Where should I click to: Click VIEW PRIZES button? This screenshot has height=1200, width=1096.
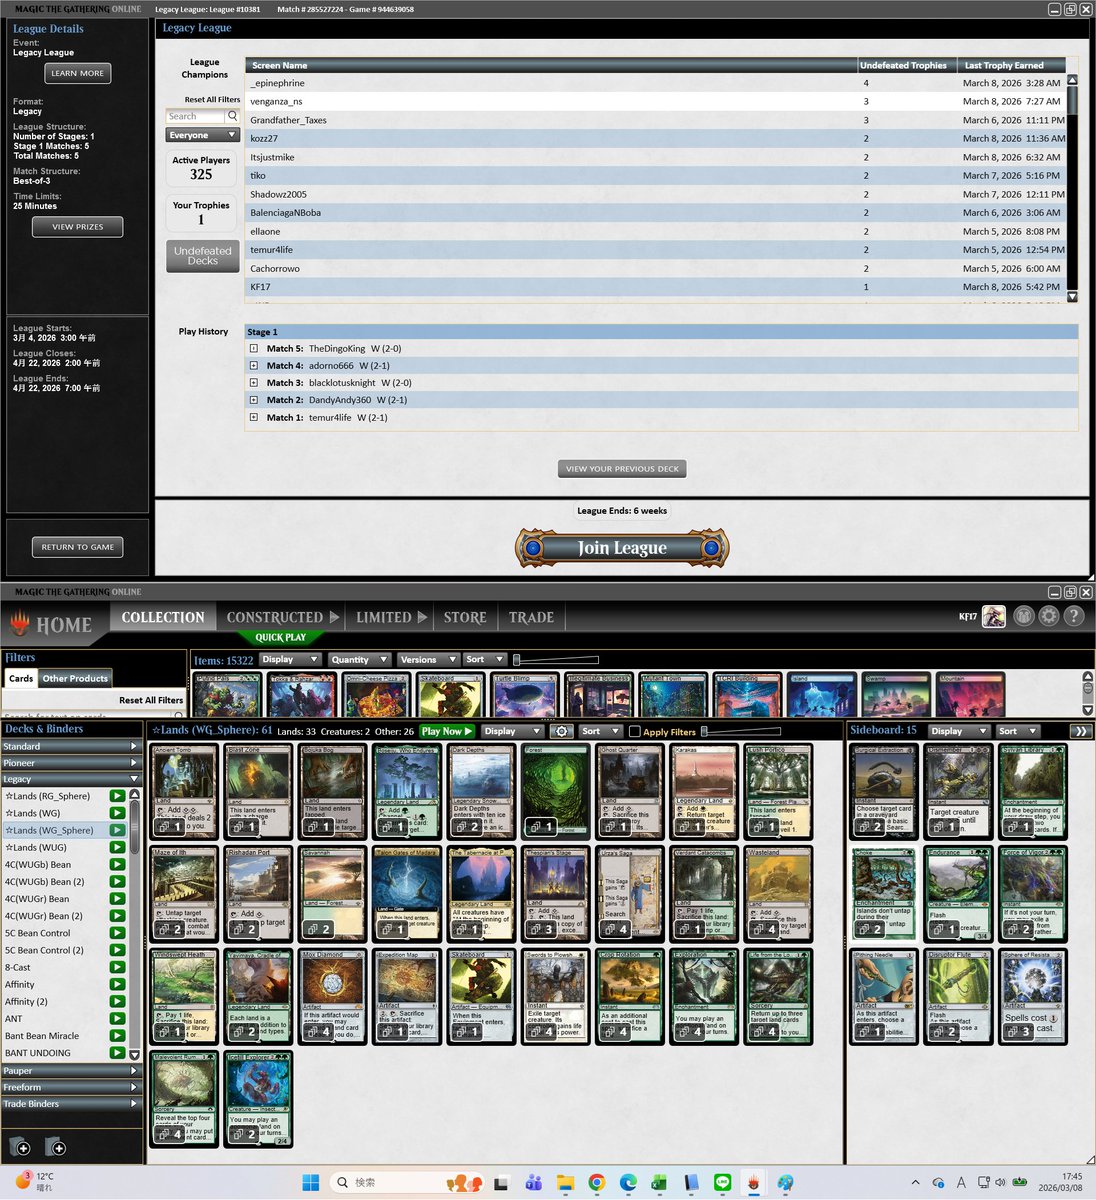click(x=77, y=227)
